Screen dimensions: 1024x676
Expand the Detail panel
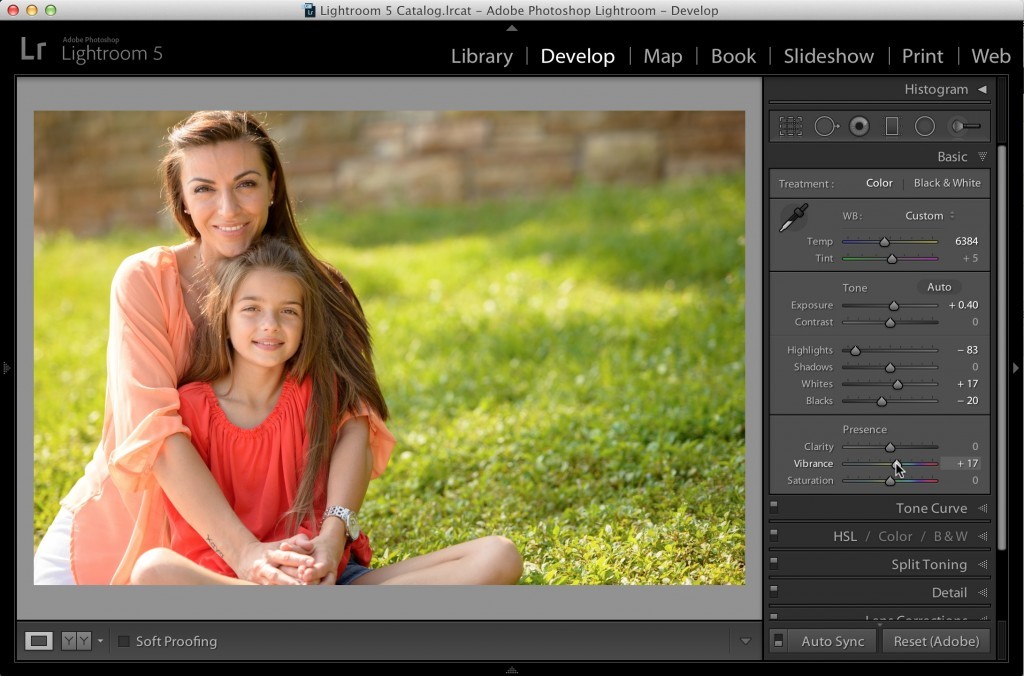point(982,592)
